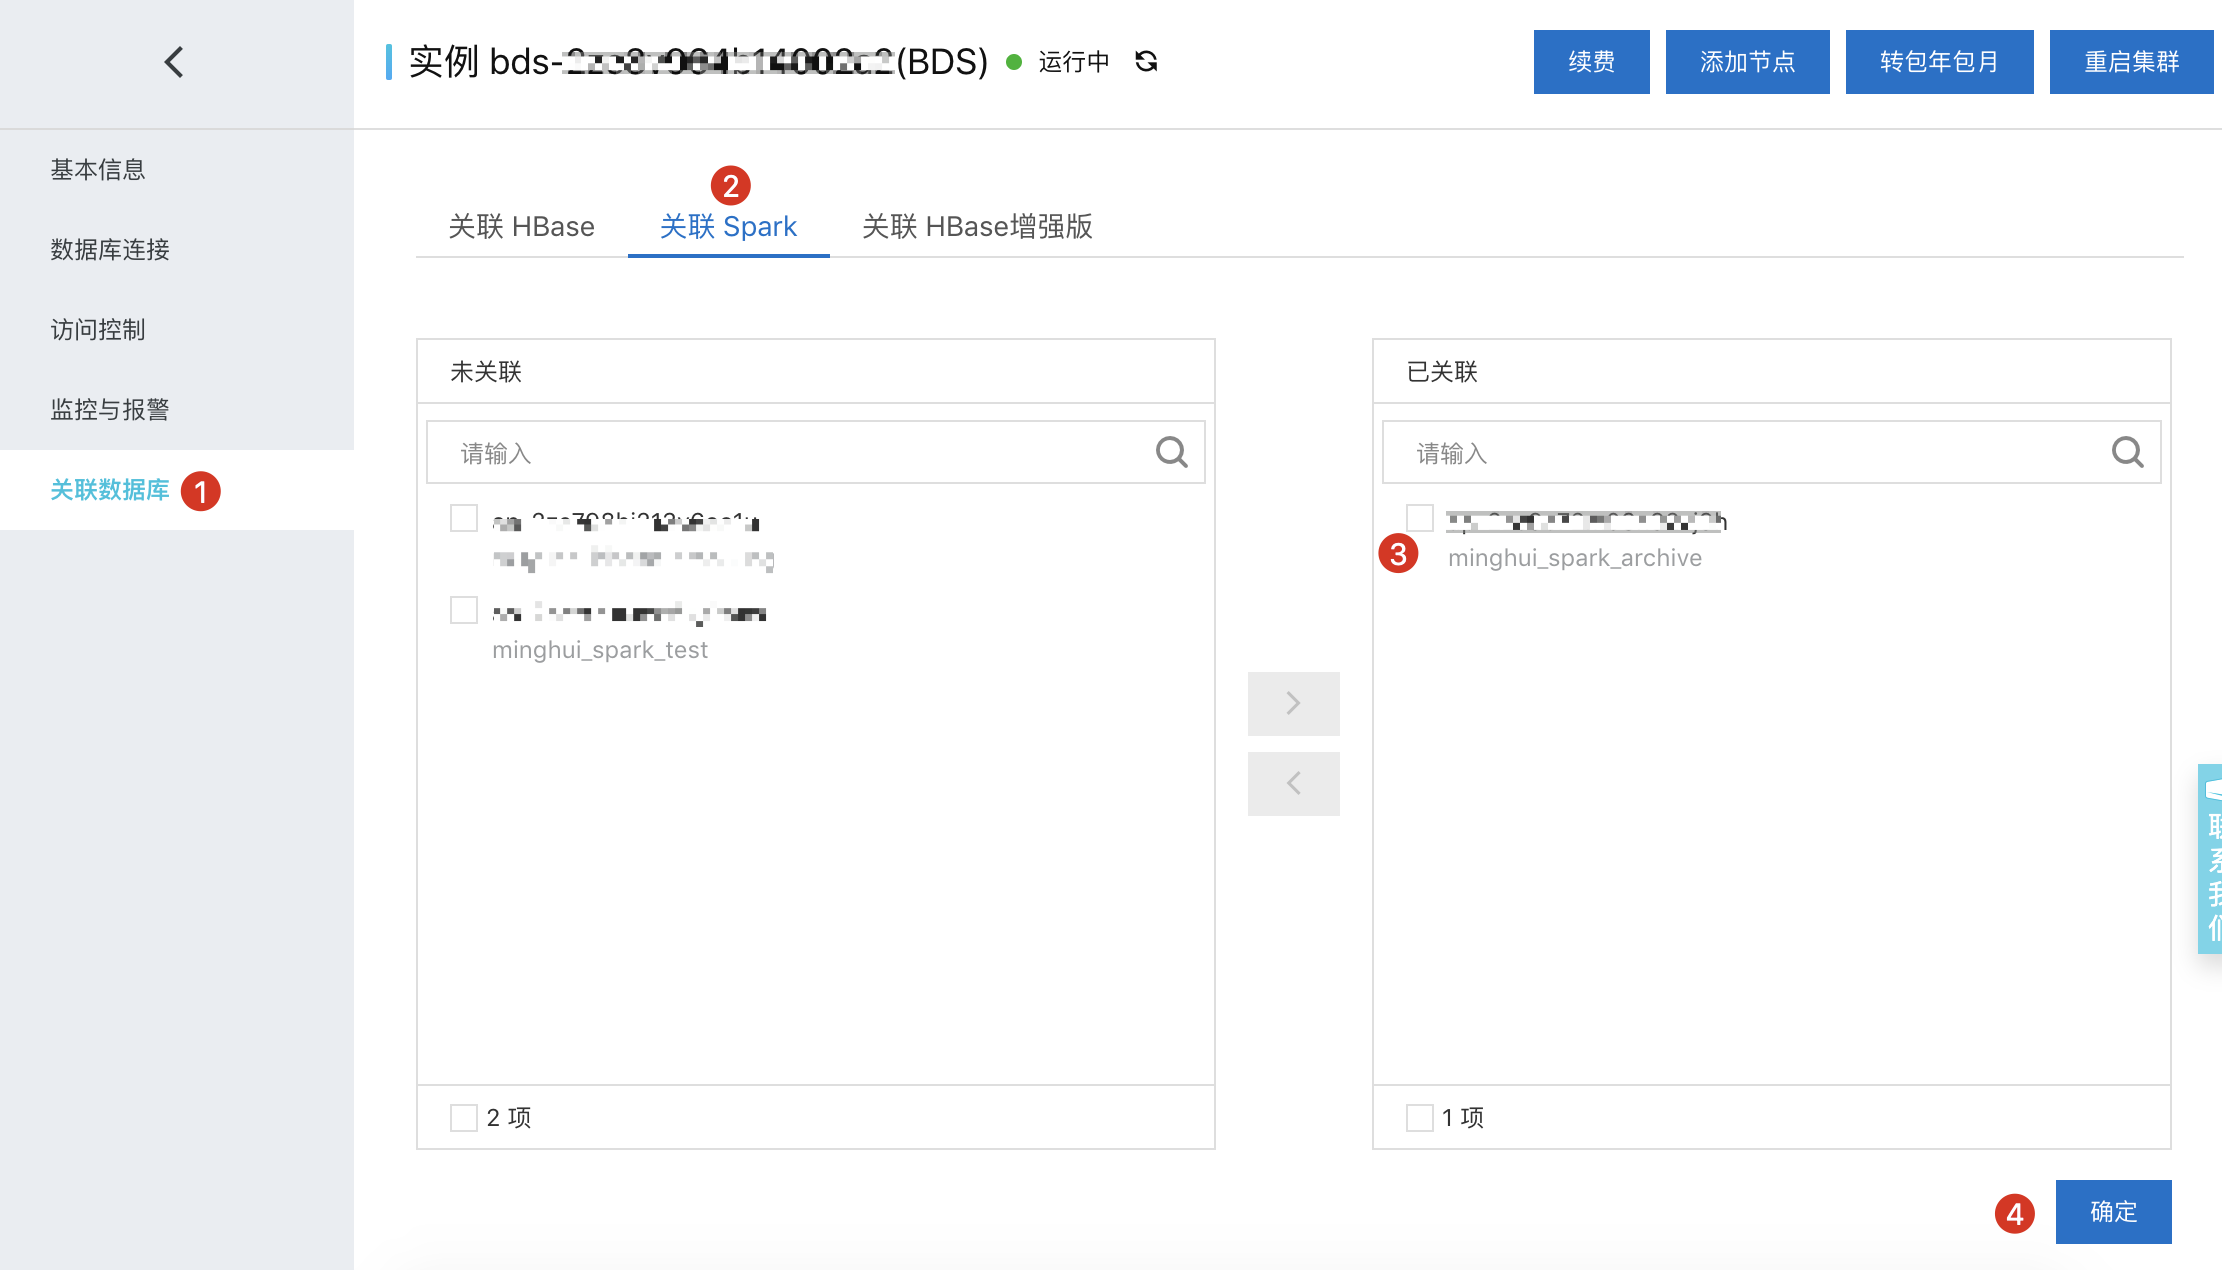This screenshot has height=1270, width=2222.
Task: Click the search icon in 未关联 panel
Action: click(1175, 453)
